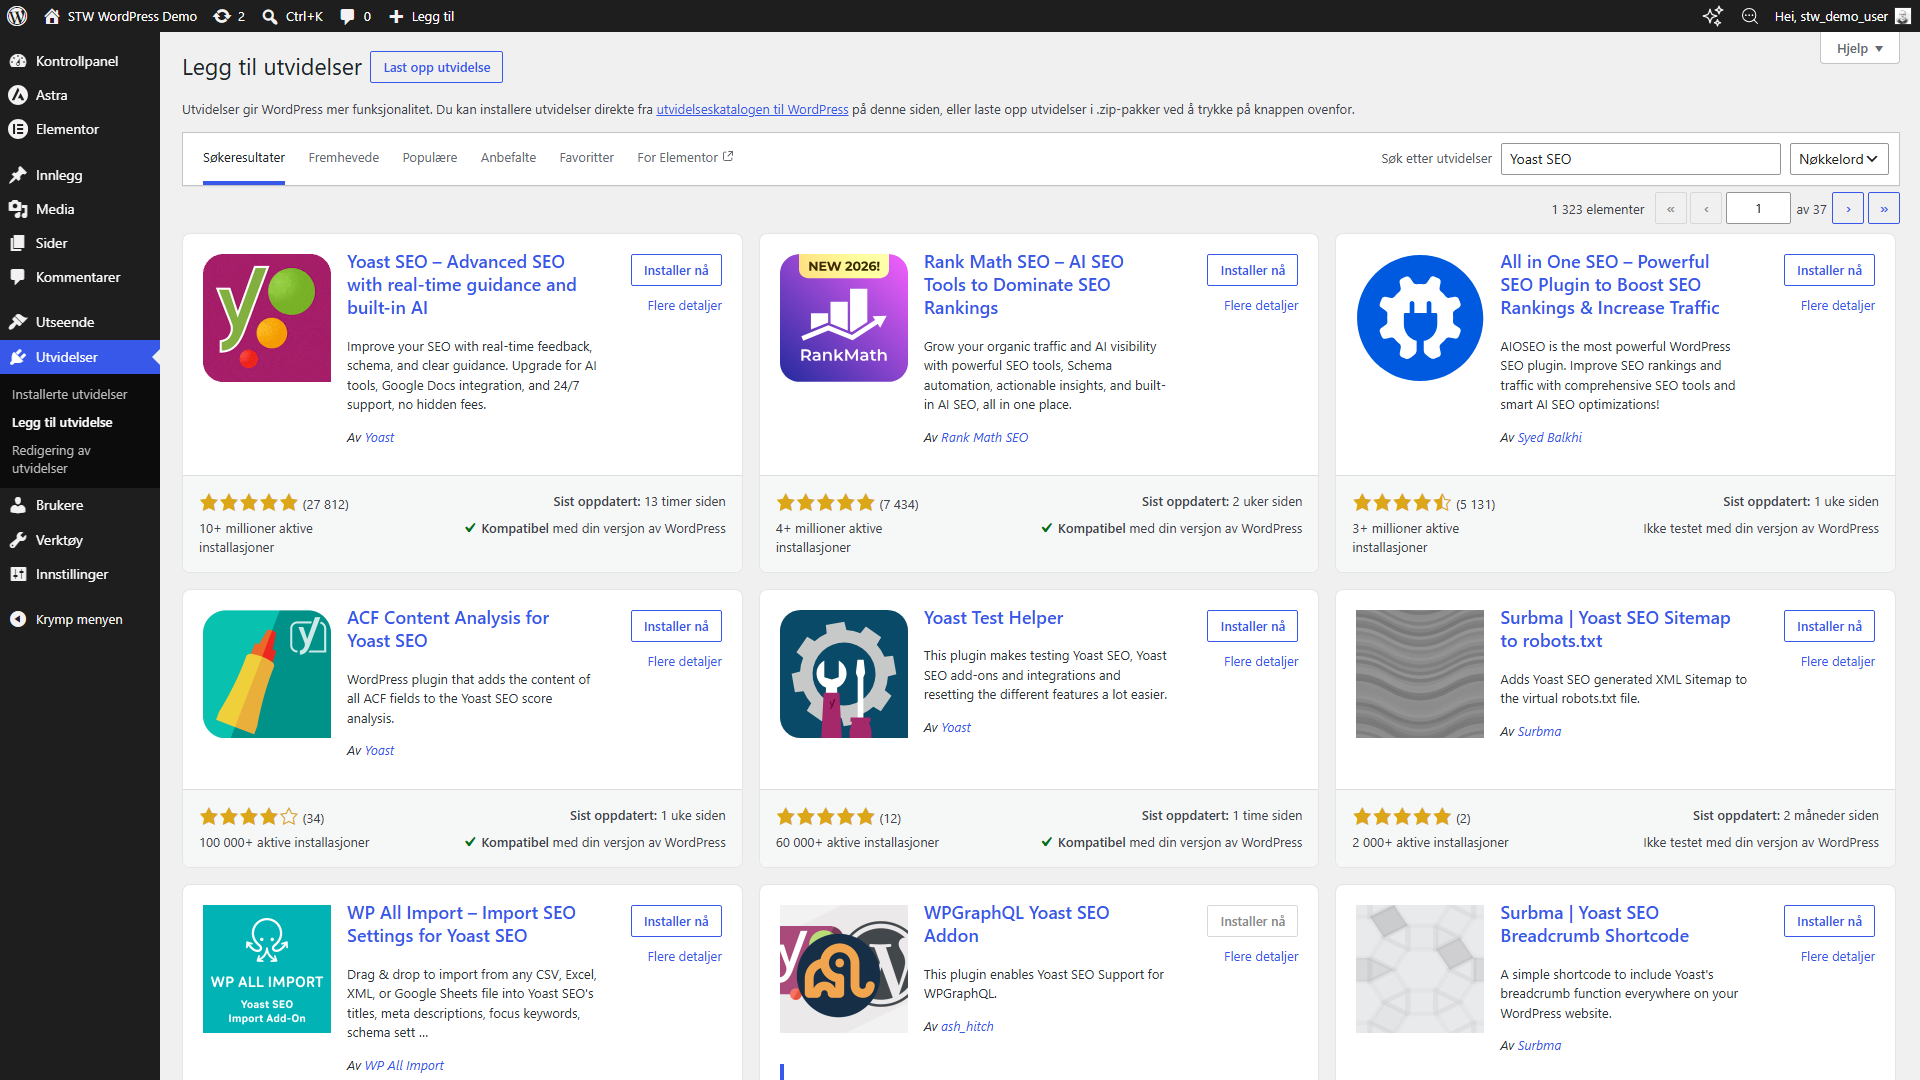Switch to Populære tab
Image resolution: width=1920 pixels, height=1080 pixels.
pyautogui.click(x=430, y=158)
